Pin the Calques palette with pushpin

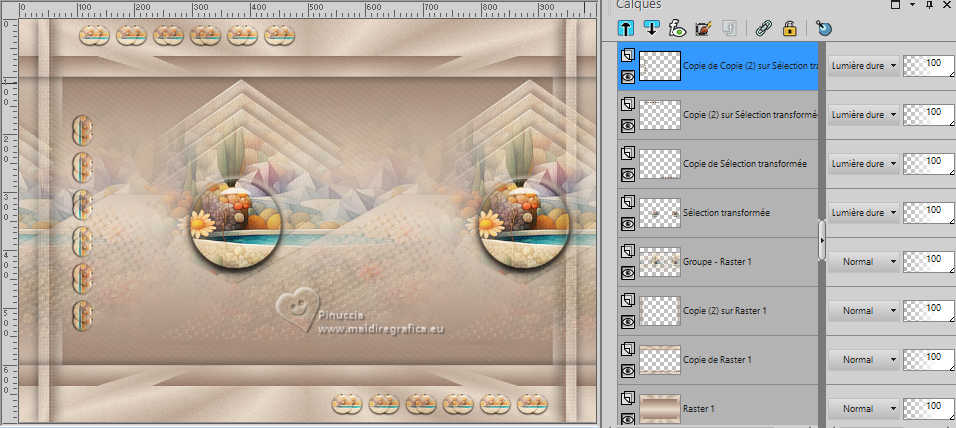click(x=930, y=5)
